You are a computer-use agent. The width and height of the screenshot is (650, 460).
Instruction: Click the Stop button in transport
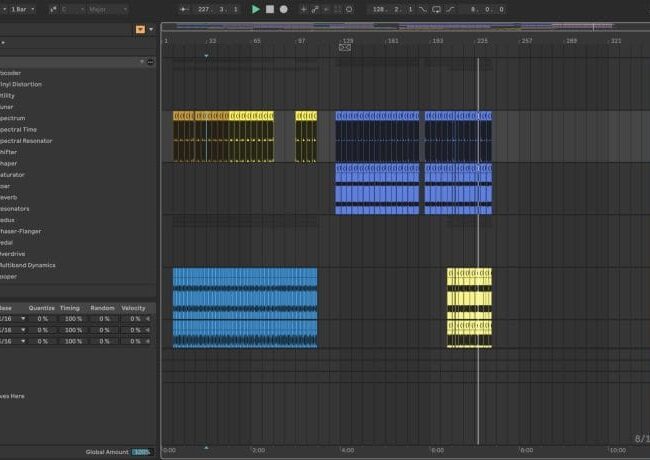point(270,8)
